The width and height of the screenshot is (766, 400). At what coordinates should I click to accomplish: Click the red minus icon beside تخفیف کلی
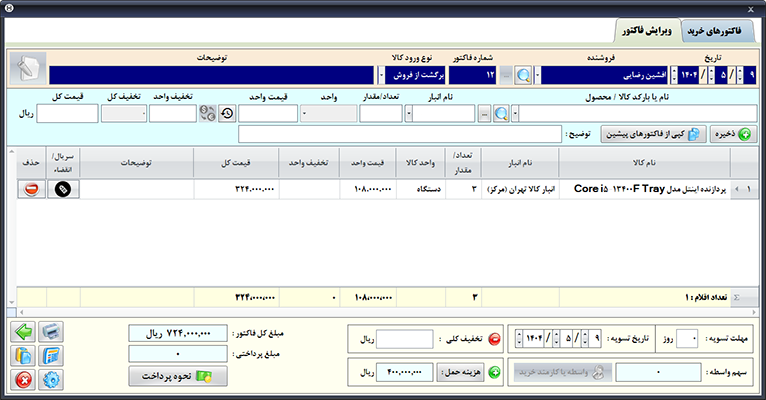[x=494, y=339]
